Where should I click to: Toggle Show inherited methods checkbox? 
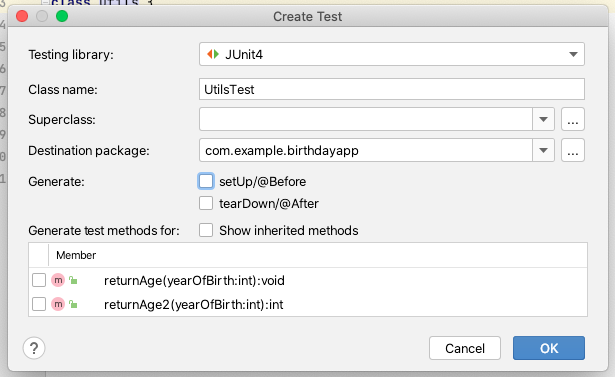coord(206,230)
